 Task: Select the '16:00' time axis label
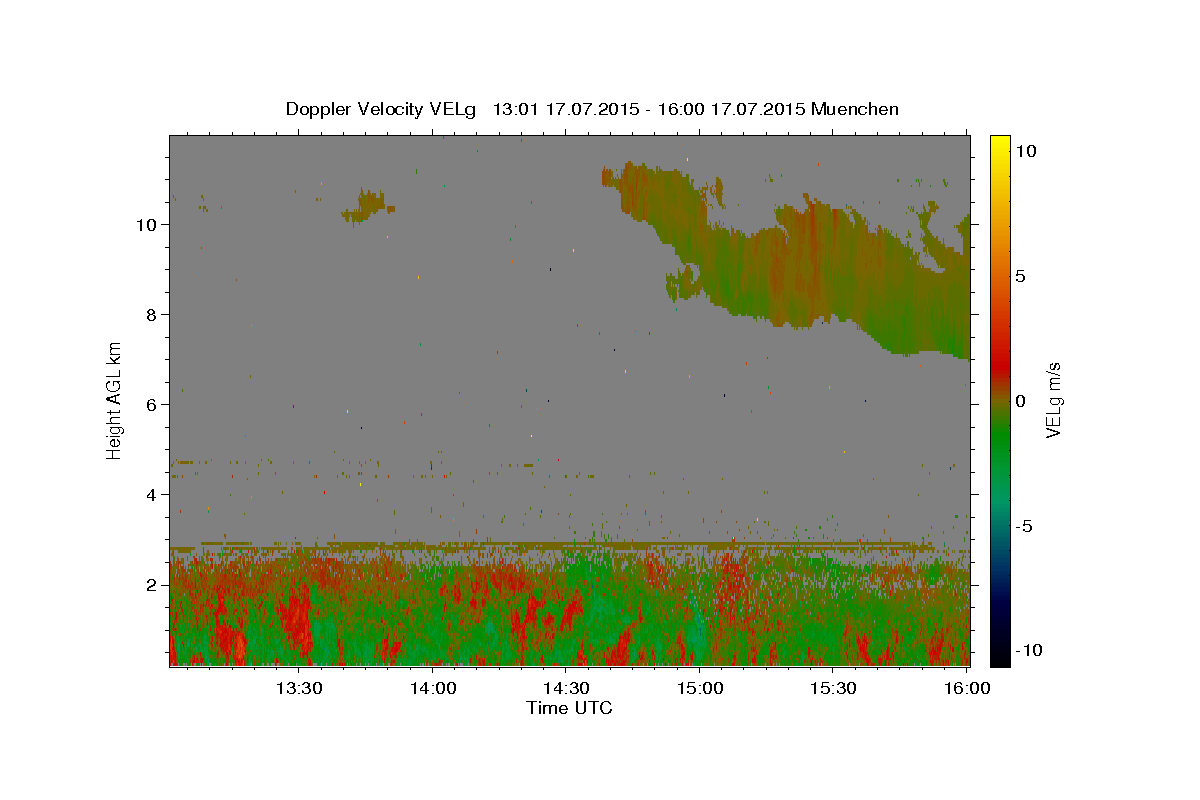click(x=967, y=688)
